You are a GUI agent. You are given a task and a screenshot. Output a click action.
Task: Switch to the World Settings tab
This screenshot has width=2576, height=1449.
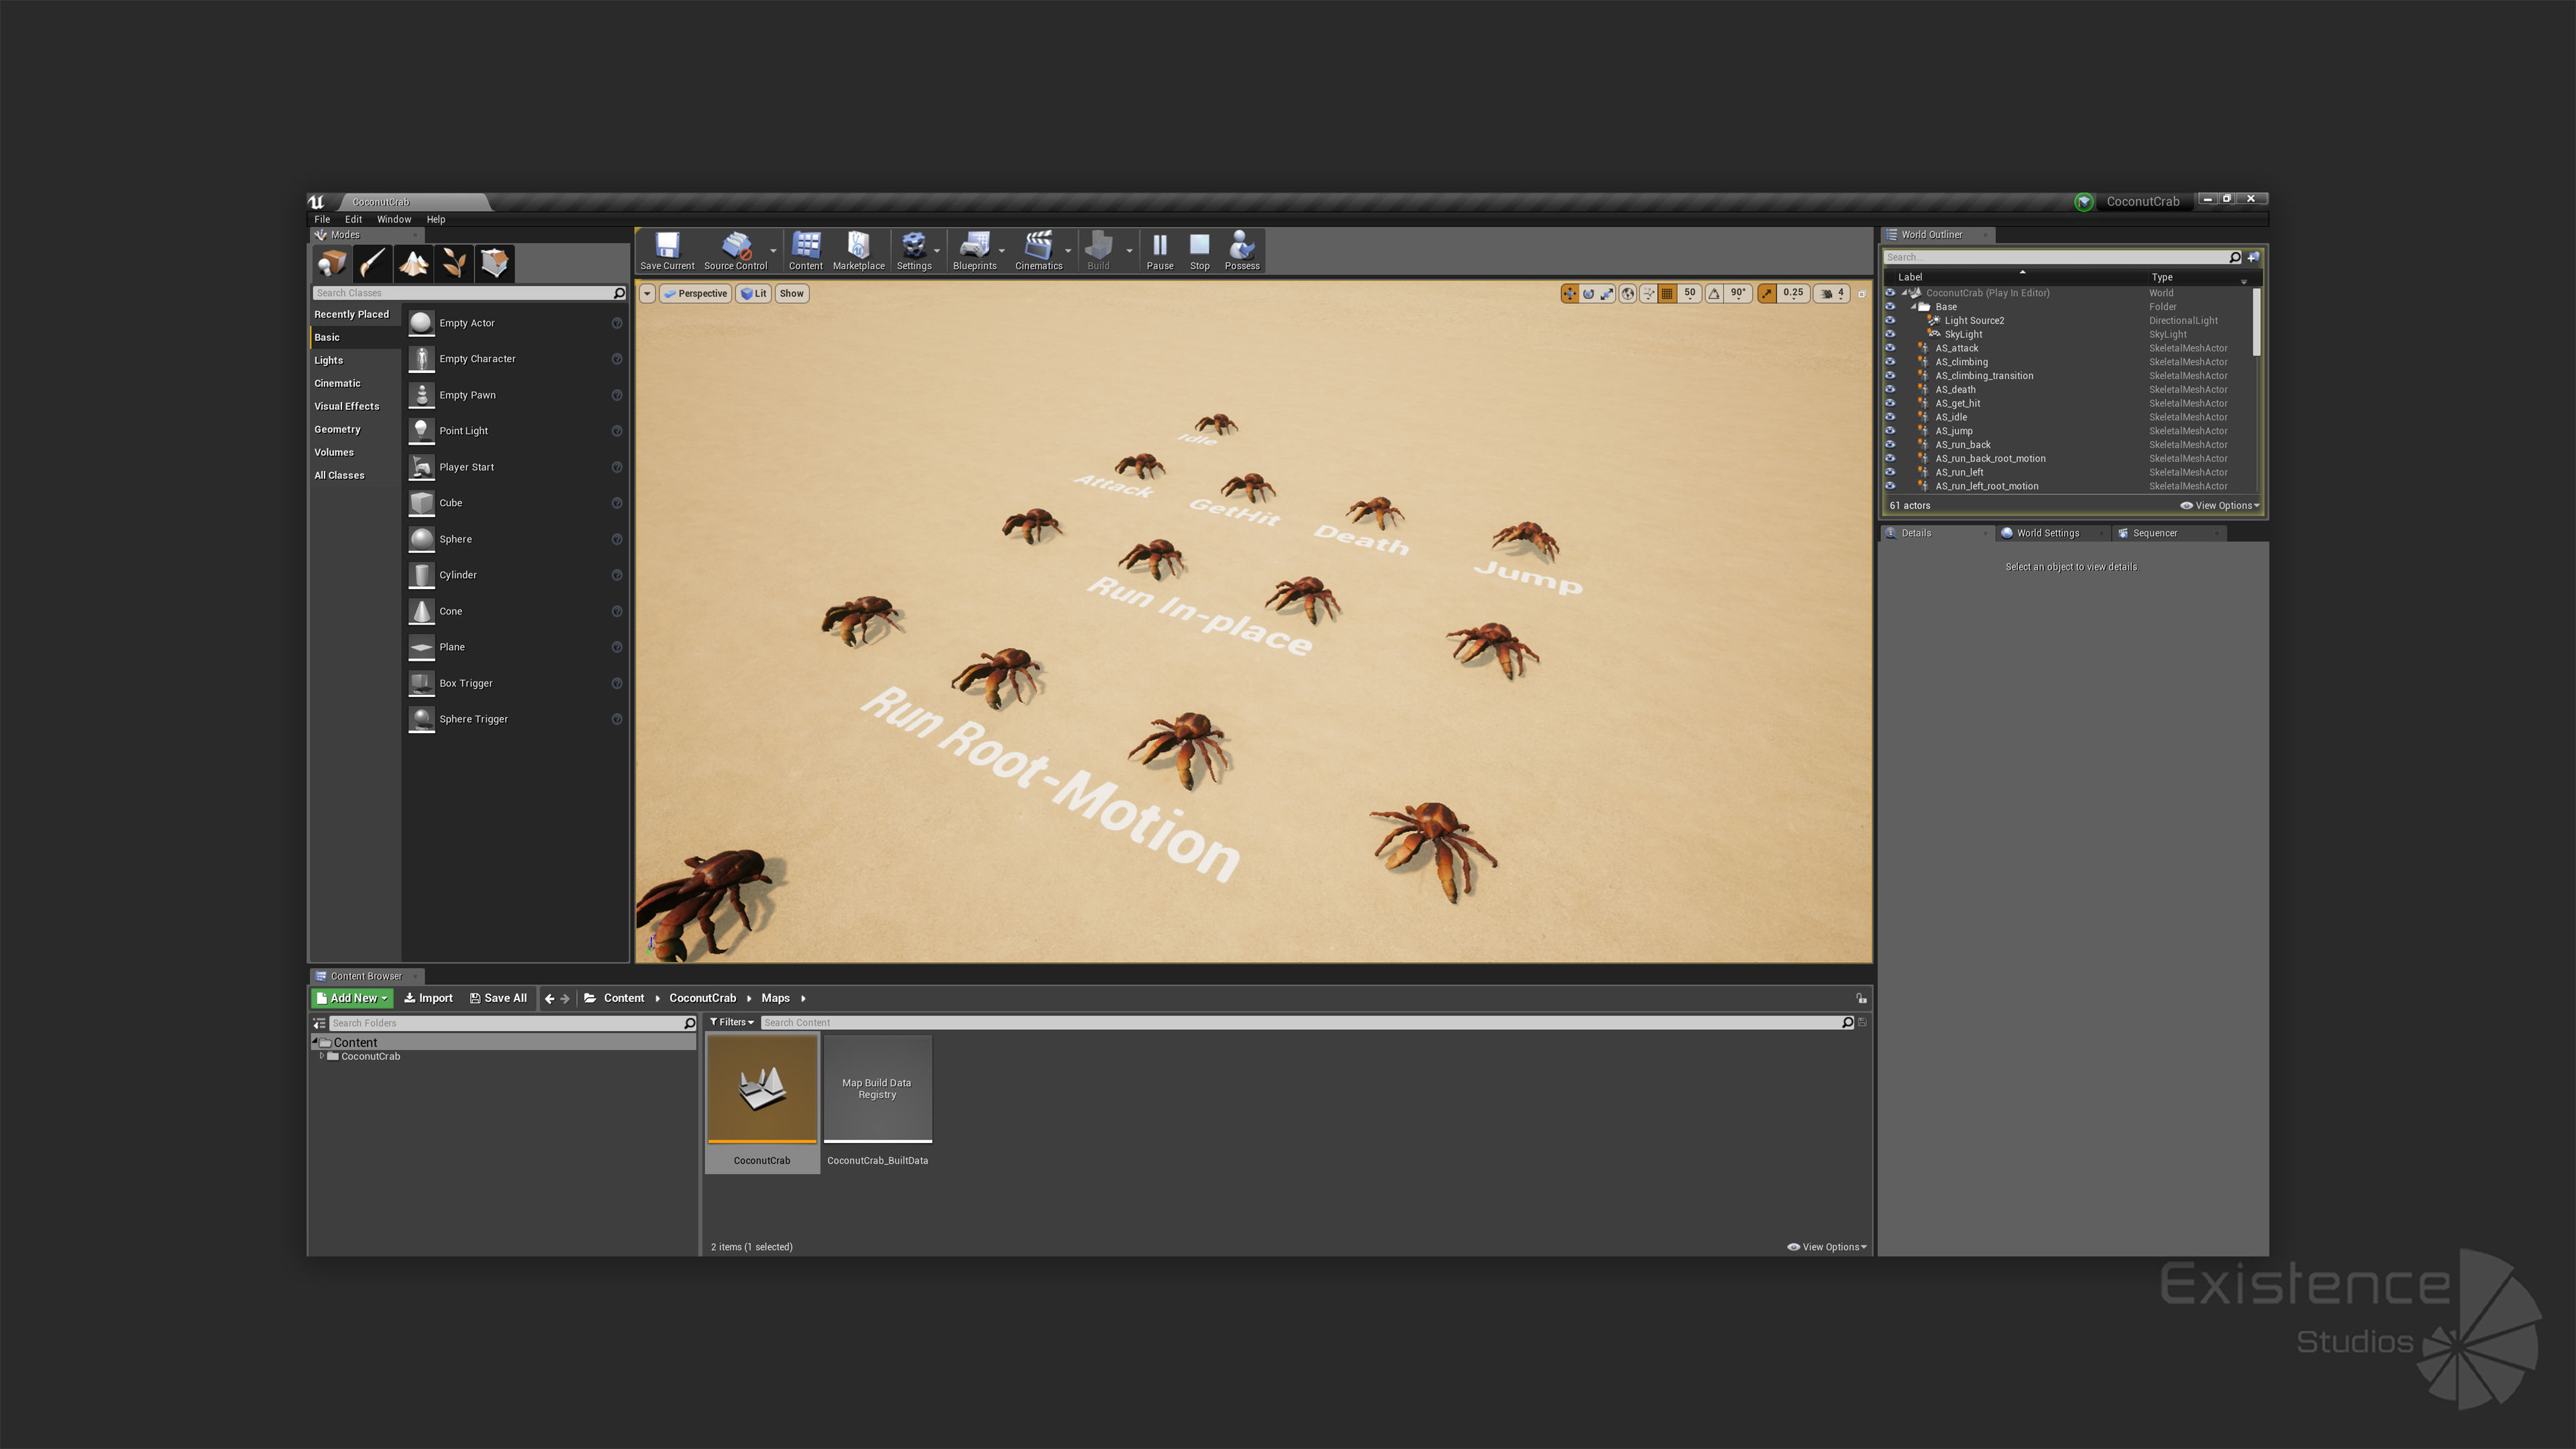[2046, 533]
